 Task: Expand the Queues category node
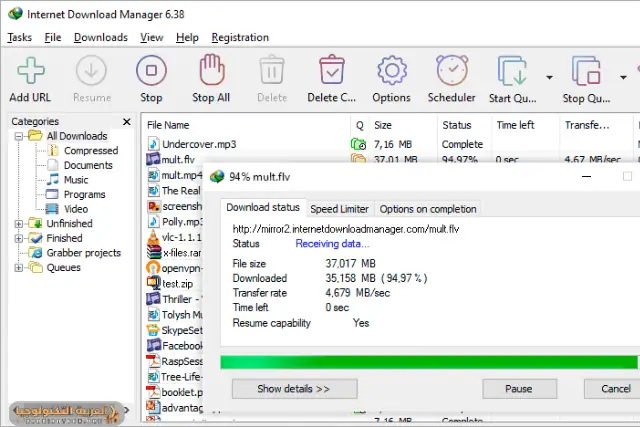[x=18, y=268]
